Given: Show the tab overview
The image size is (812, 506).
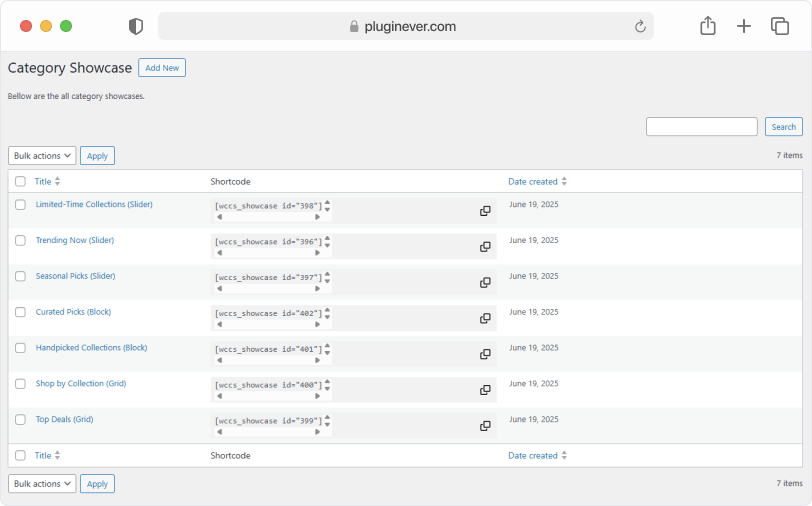Looking at the screenshot, I should [x=780, y=26].
